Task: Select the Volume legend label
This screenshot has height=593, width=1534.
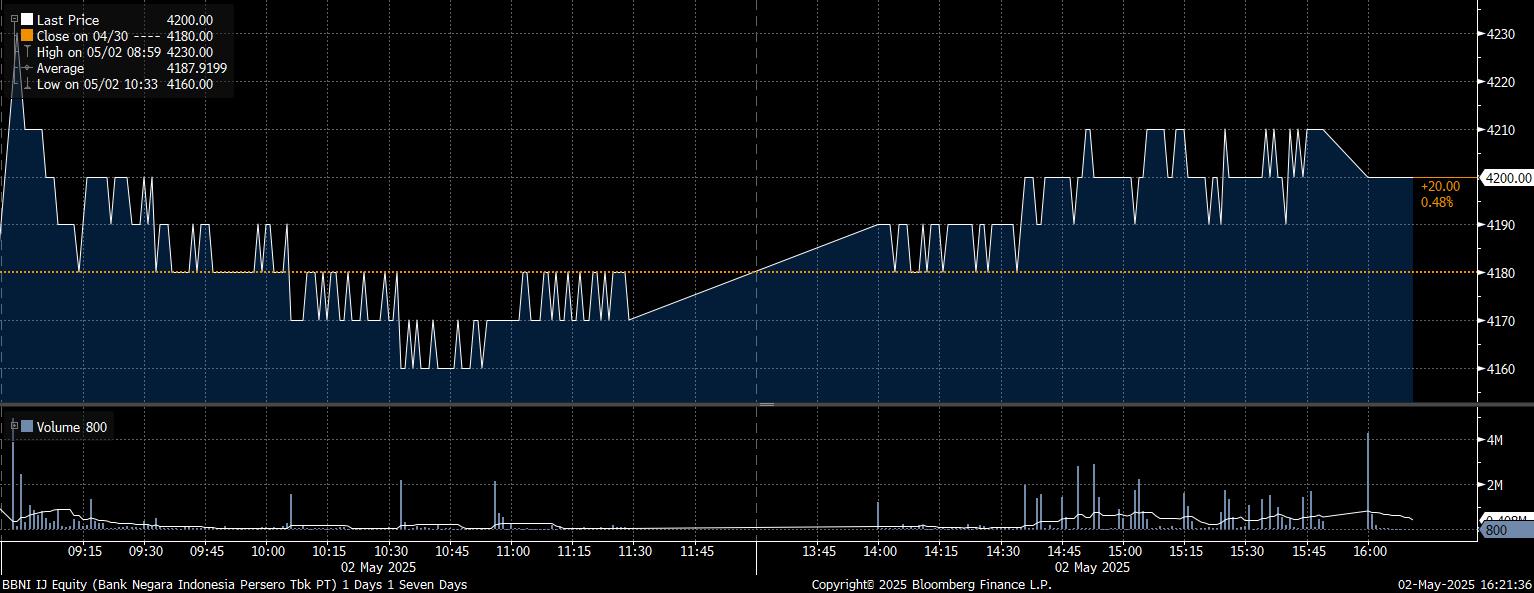Action: click(x=58, y=427)
